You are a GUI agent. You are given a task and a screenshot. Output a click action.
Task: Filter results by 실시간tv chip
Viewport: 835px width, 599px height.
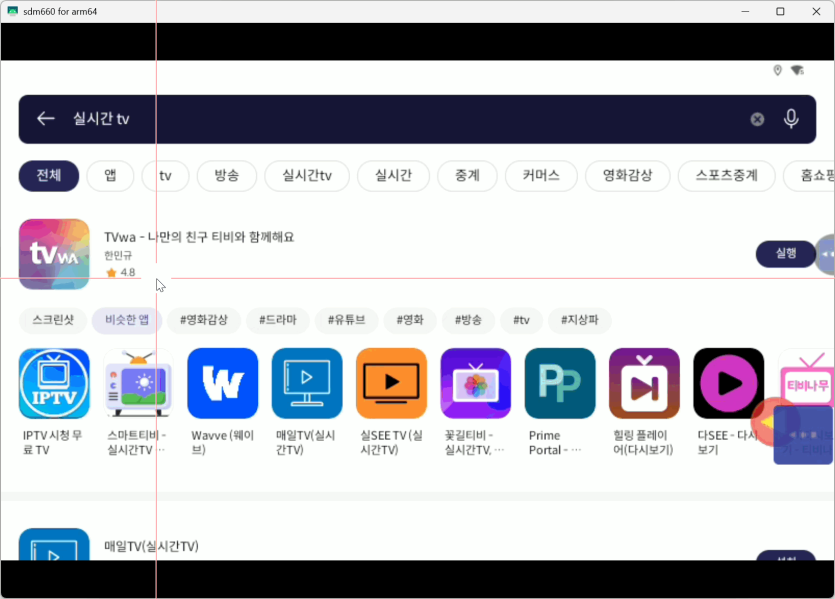click(307, 176)
